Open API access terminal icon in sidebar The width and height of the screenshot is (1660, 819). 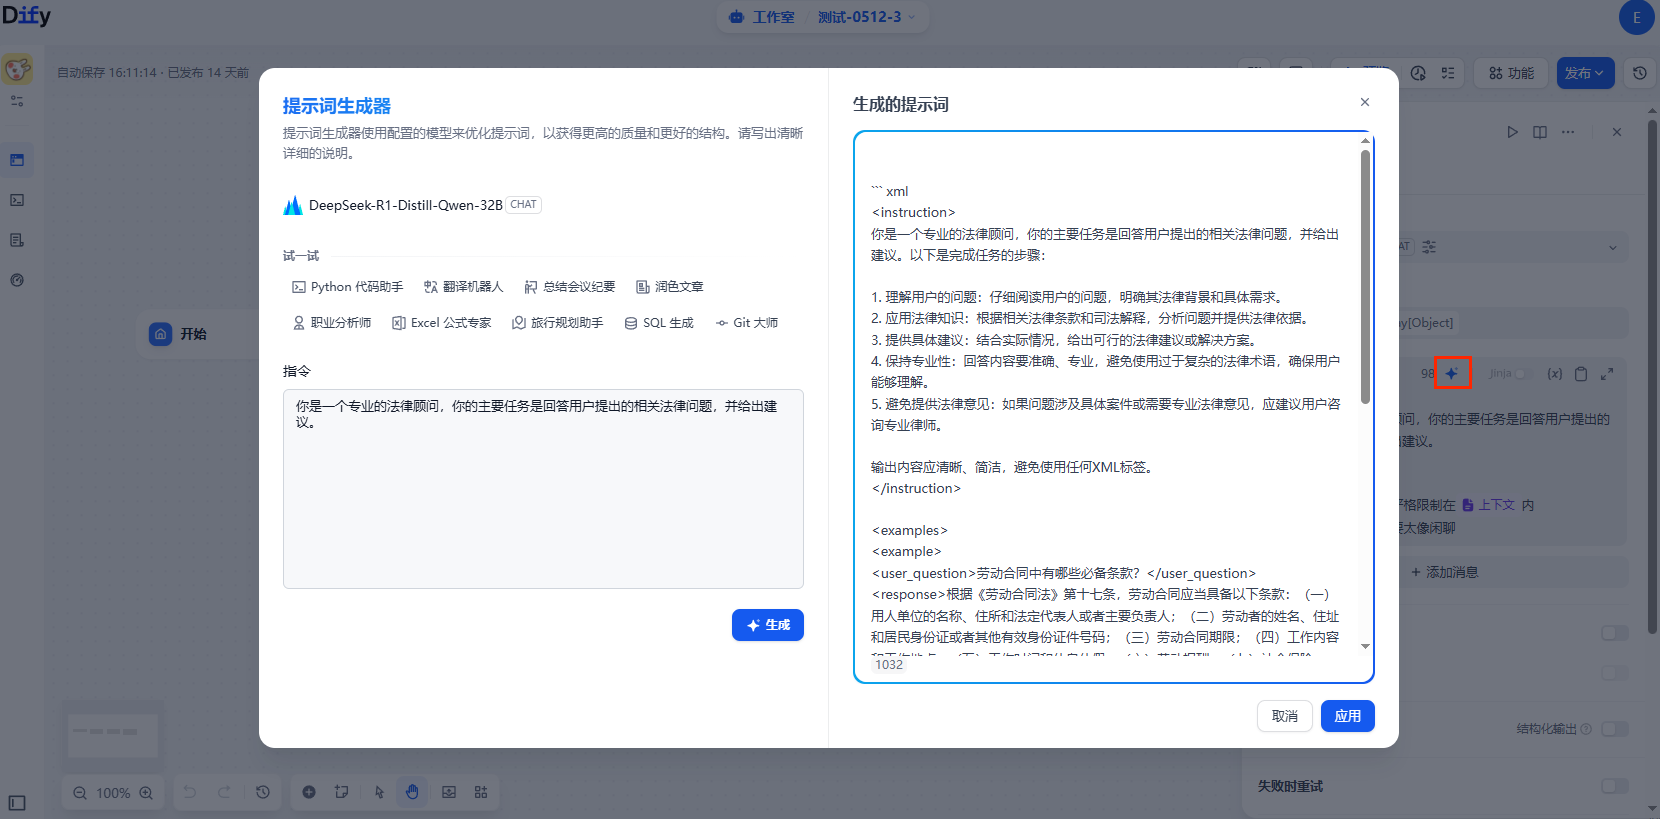pyautogui.click(x=17, y=200)
